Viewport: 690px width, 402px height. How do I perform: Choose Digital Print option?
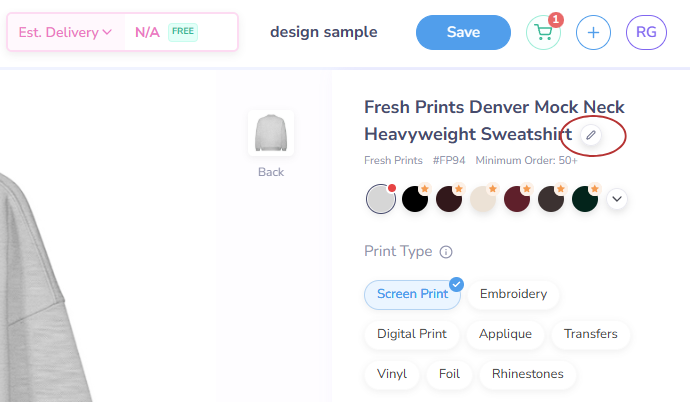(412, 334)
